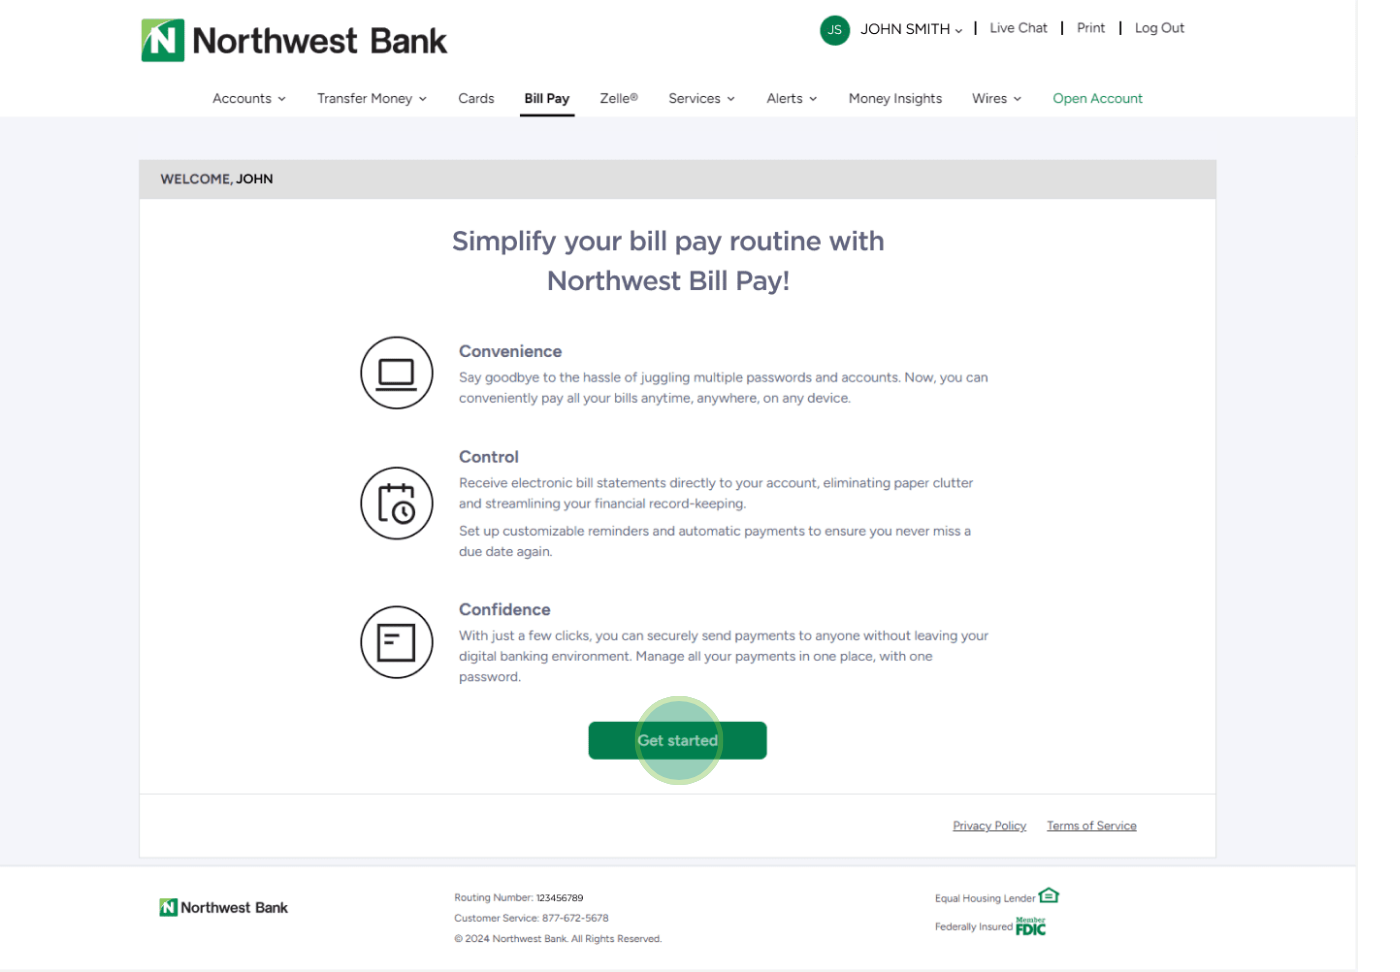Click the footer Northwest Bank logo
The height and width of the screenshot is (972, 1400).
pyautogui.click(x=224, y=907)
